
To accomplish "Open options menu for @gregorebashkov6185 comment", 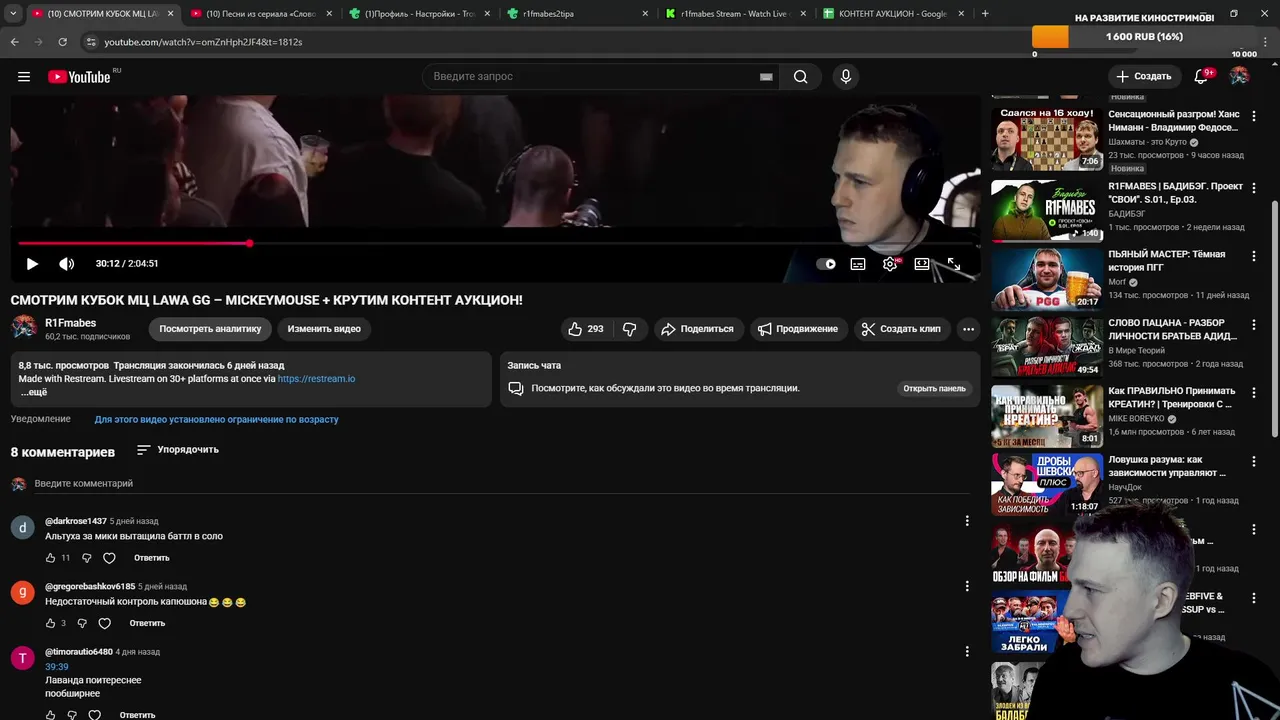I will tap(966, 586).
